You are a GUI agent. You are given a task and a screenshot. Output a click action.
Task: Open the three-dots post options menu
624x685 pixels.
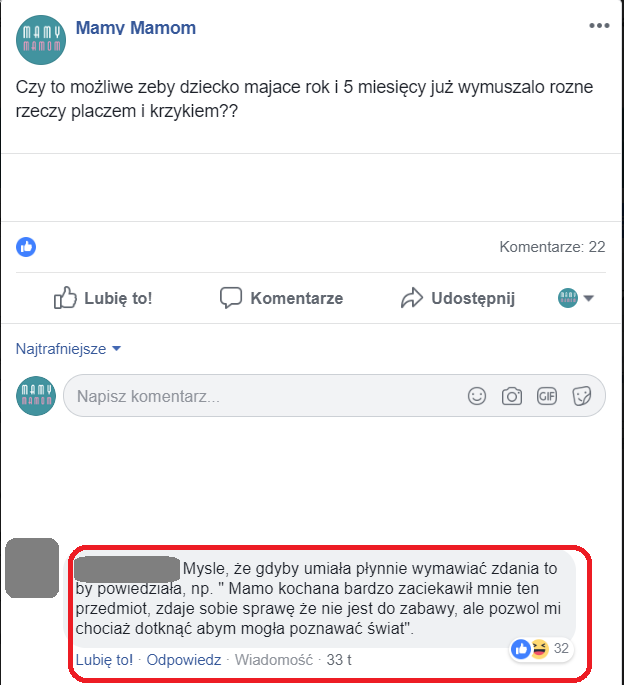click(x=599, y=26)
